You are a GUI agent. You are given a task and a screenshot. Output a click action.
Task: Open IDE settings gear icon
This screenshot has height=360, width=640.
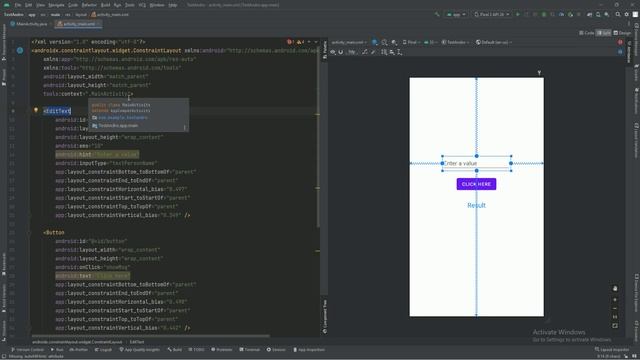(627, 14)
